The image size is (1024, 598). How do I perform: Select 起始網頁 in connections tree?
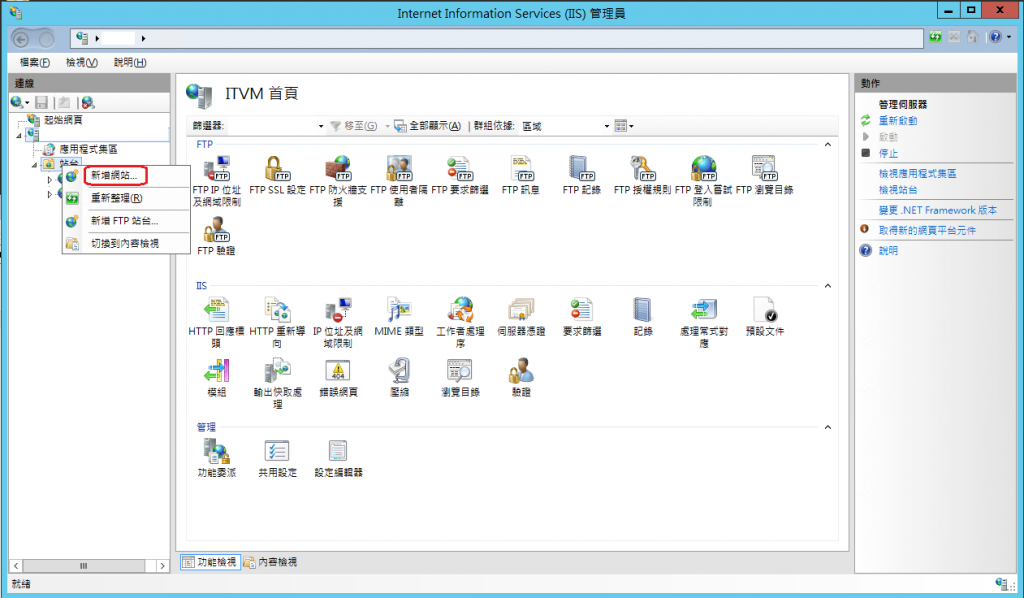(63, 119)
